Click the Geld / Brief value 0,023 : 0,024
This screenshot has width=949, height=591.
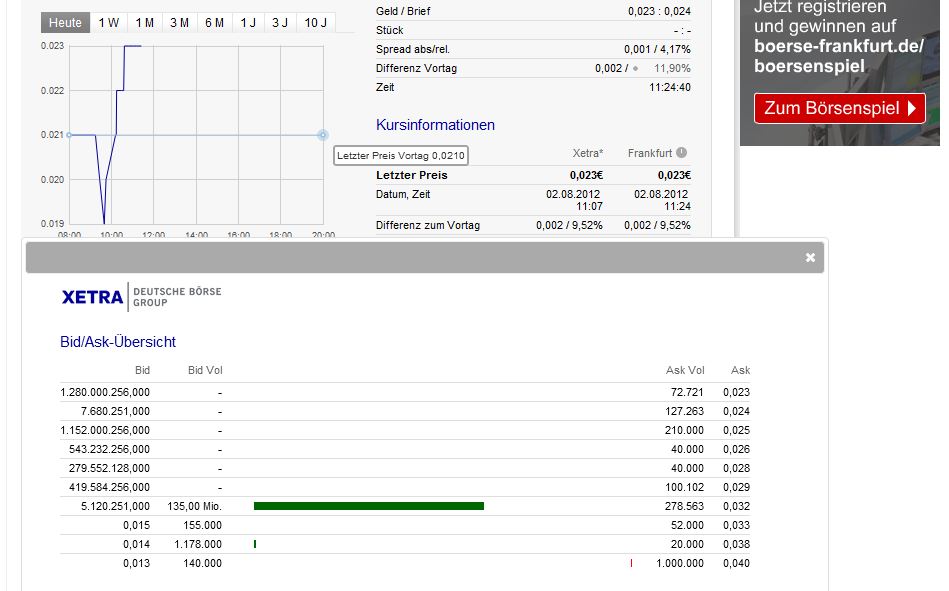pyautogui.click(x=659, y=11)
